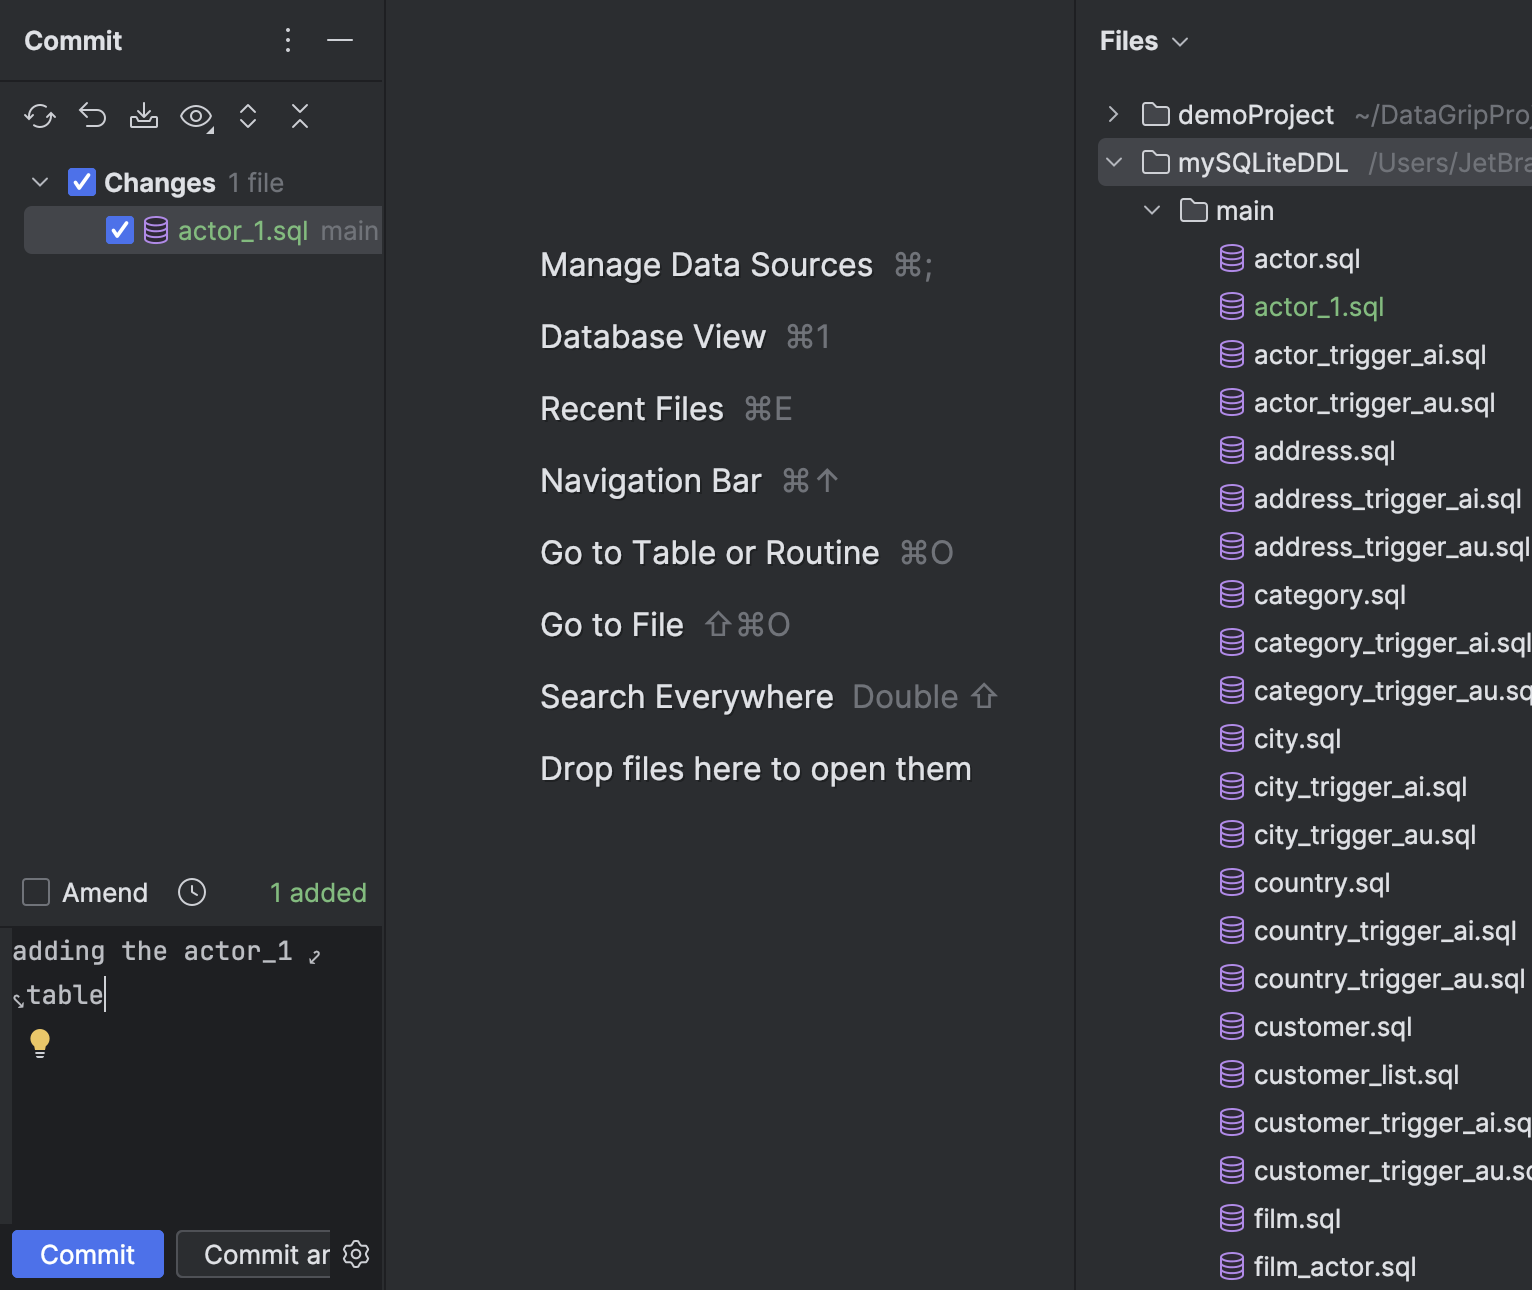This screenshot has width=1532, height=1290.
Task: Collapse all items in changes tree
Action: (x=300, y=116)
